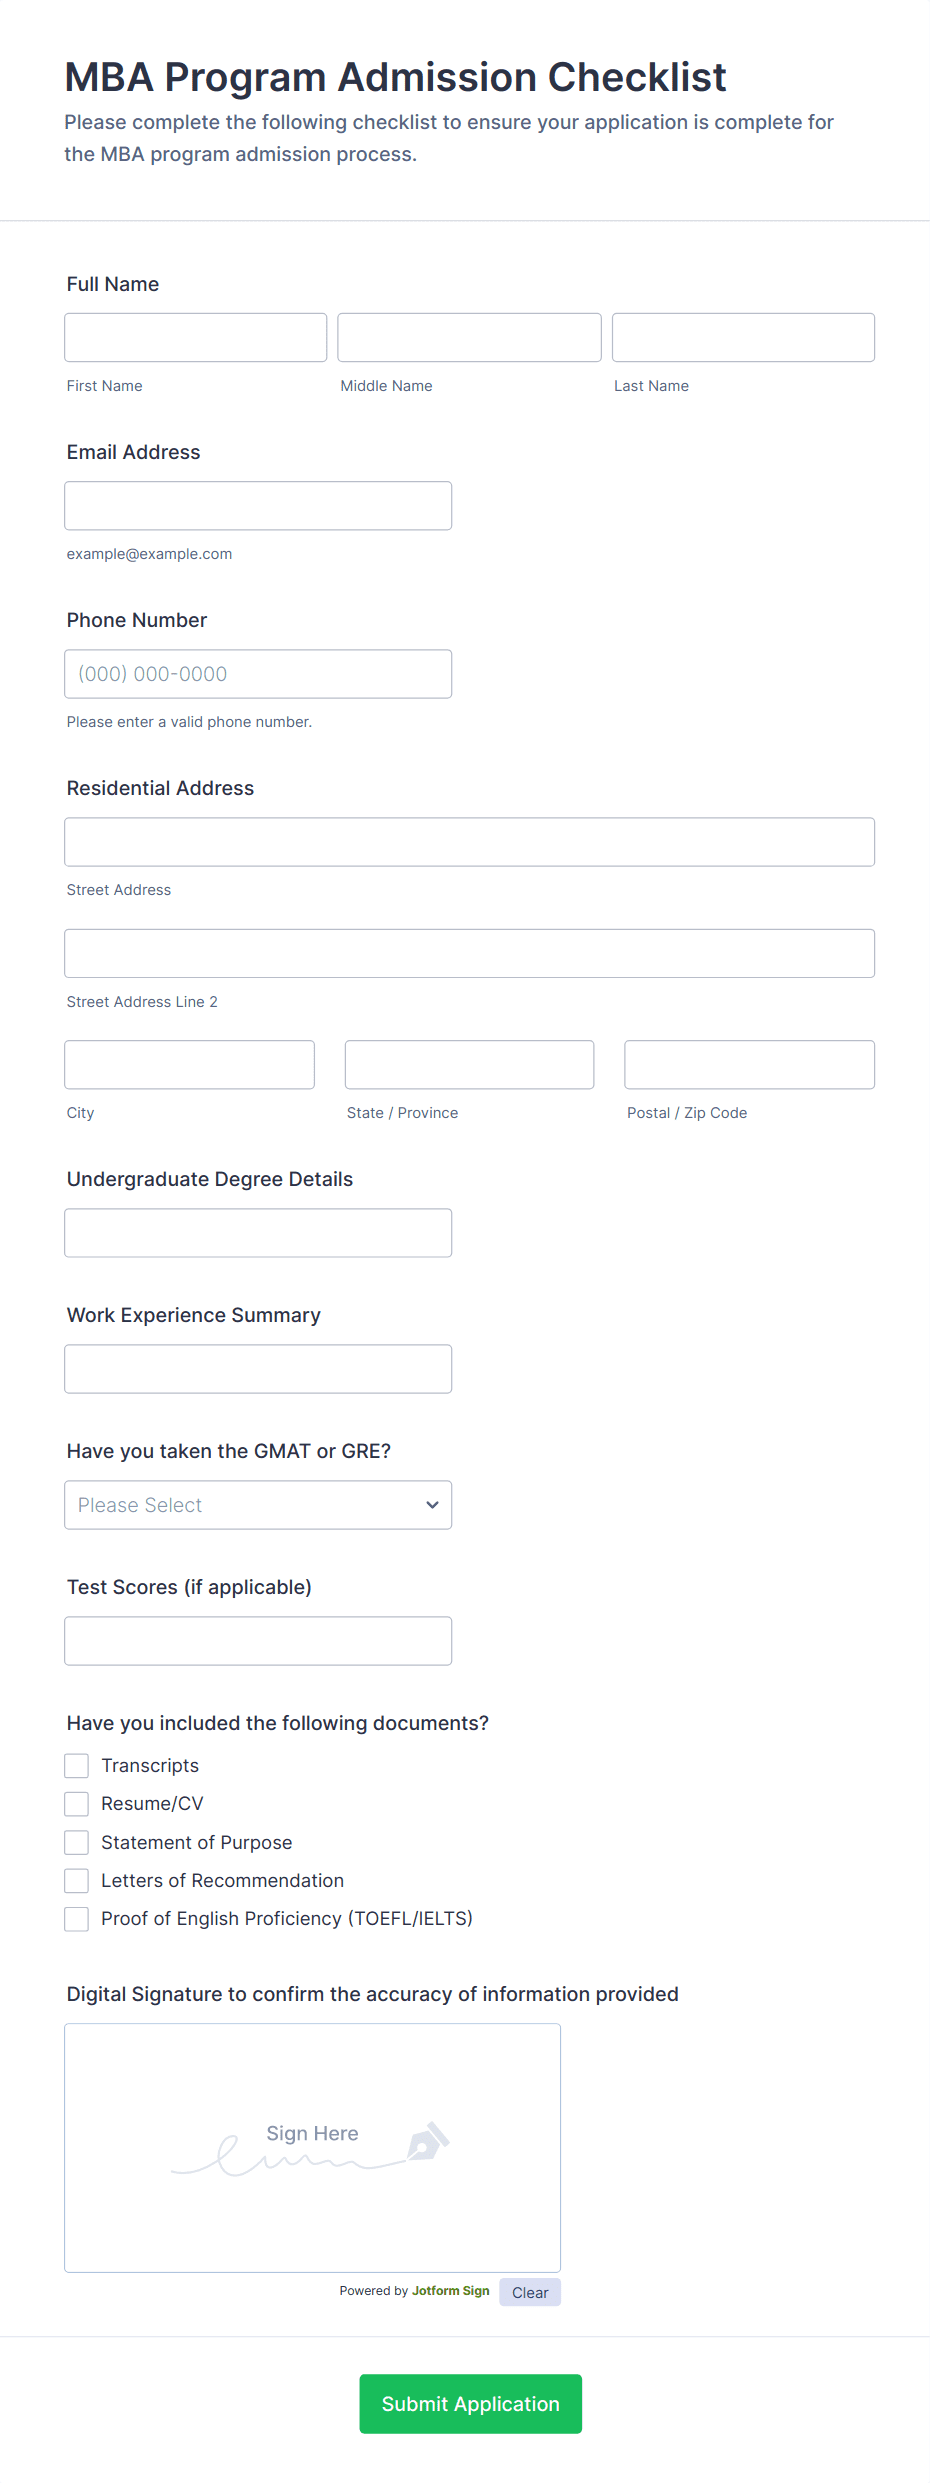Click the chevron on the GMAT/GRE dropdown

coord(432,1504)
